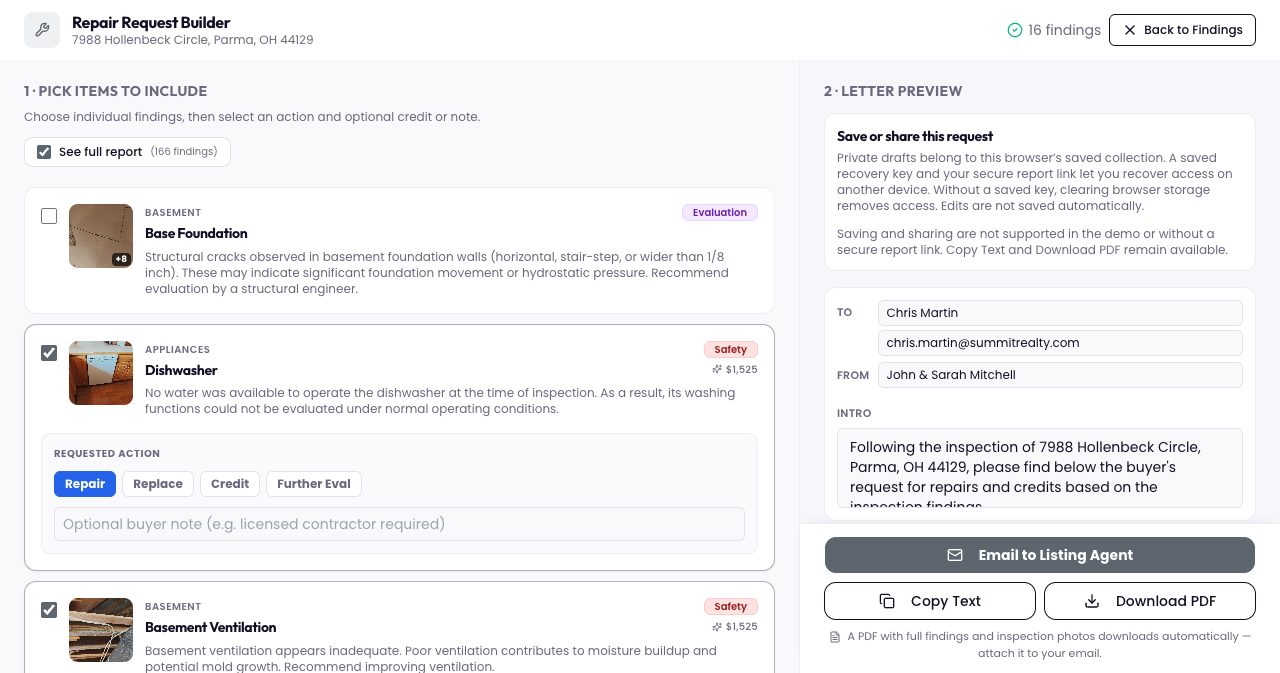Click the Base Foundation title
The width and height of the screenshot is (1280, 673).
[196, 233]
